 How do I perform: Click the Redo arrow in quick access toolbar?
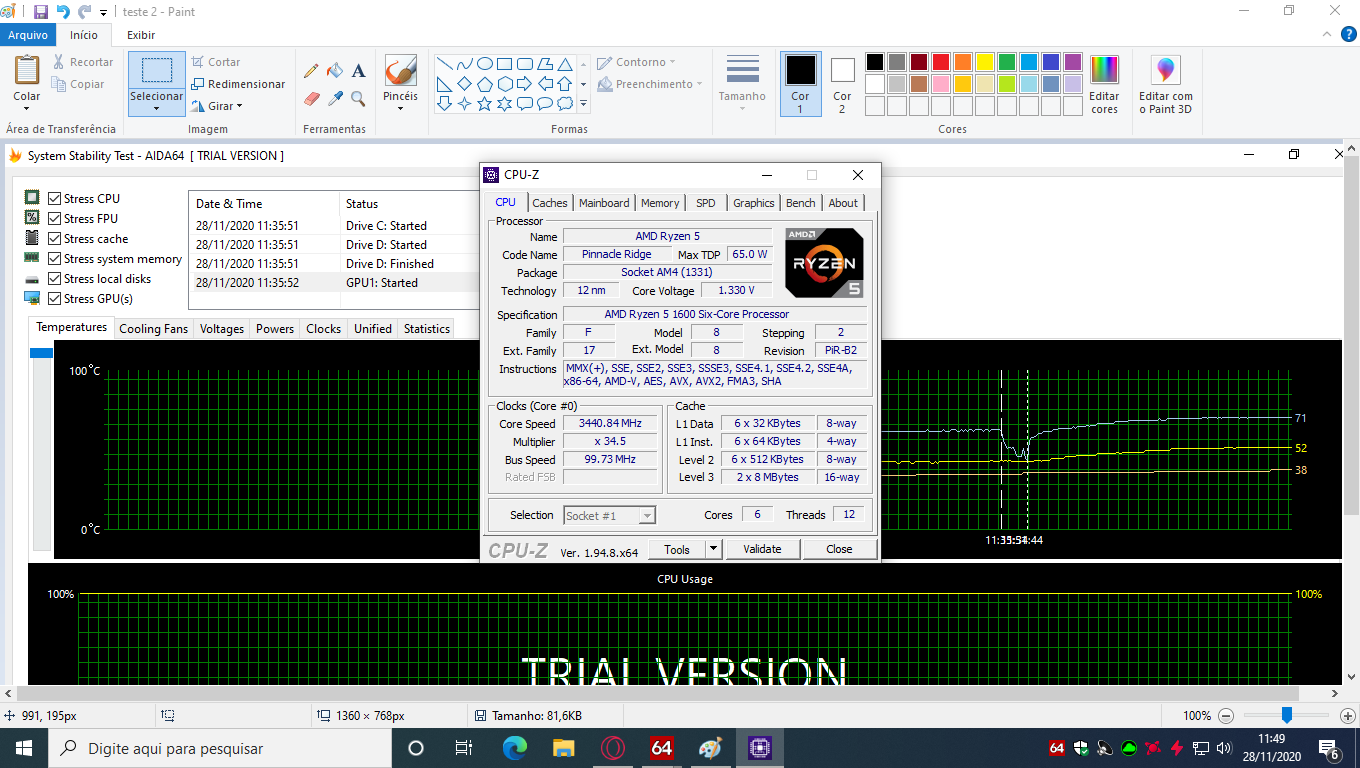tap(85, 12)
